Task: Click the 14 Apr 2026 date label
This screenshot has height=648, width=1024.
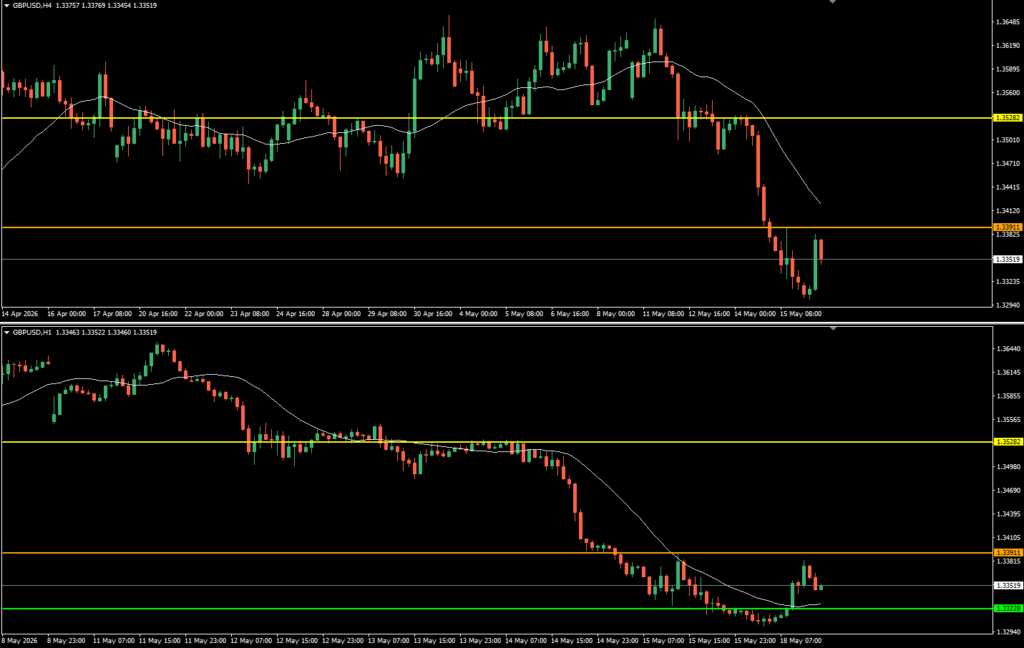Action: point(20,314)
